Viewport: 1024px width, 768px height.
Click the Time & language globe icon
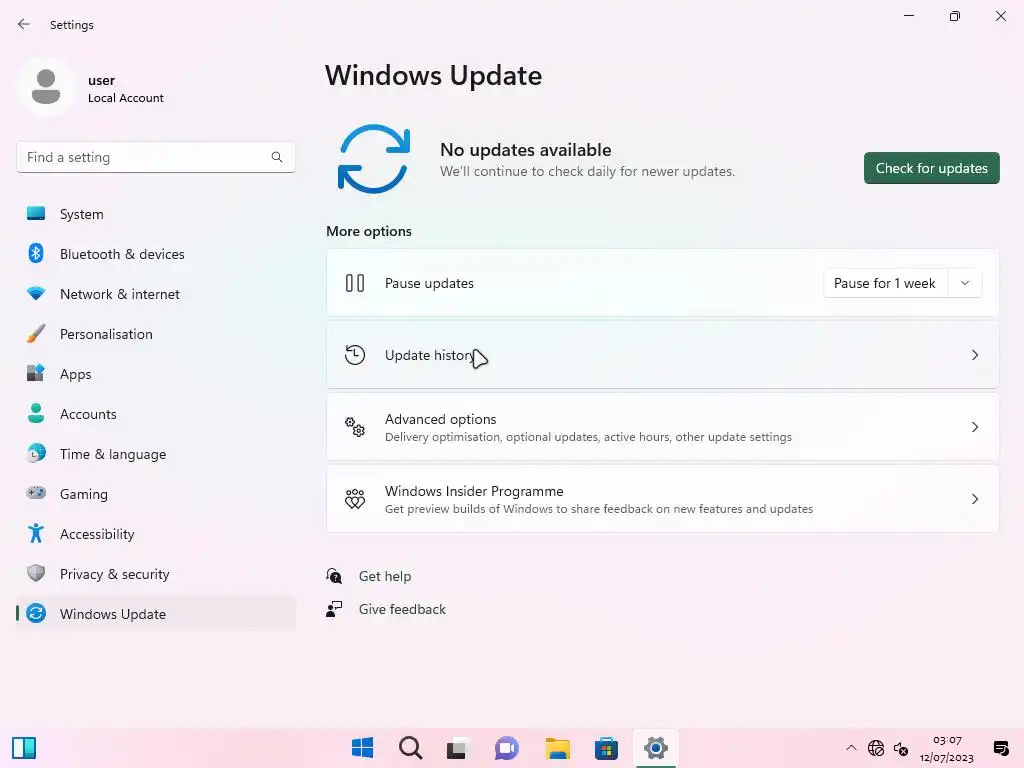36,453
